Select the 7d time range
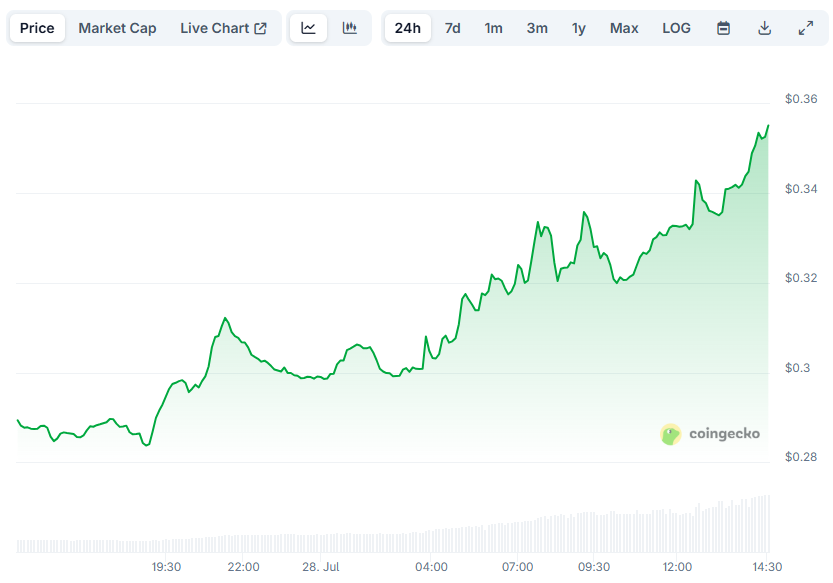This screenshot has width=833, height=583. coord(453,28)
